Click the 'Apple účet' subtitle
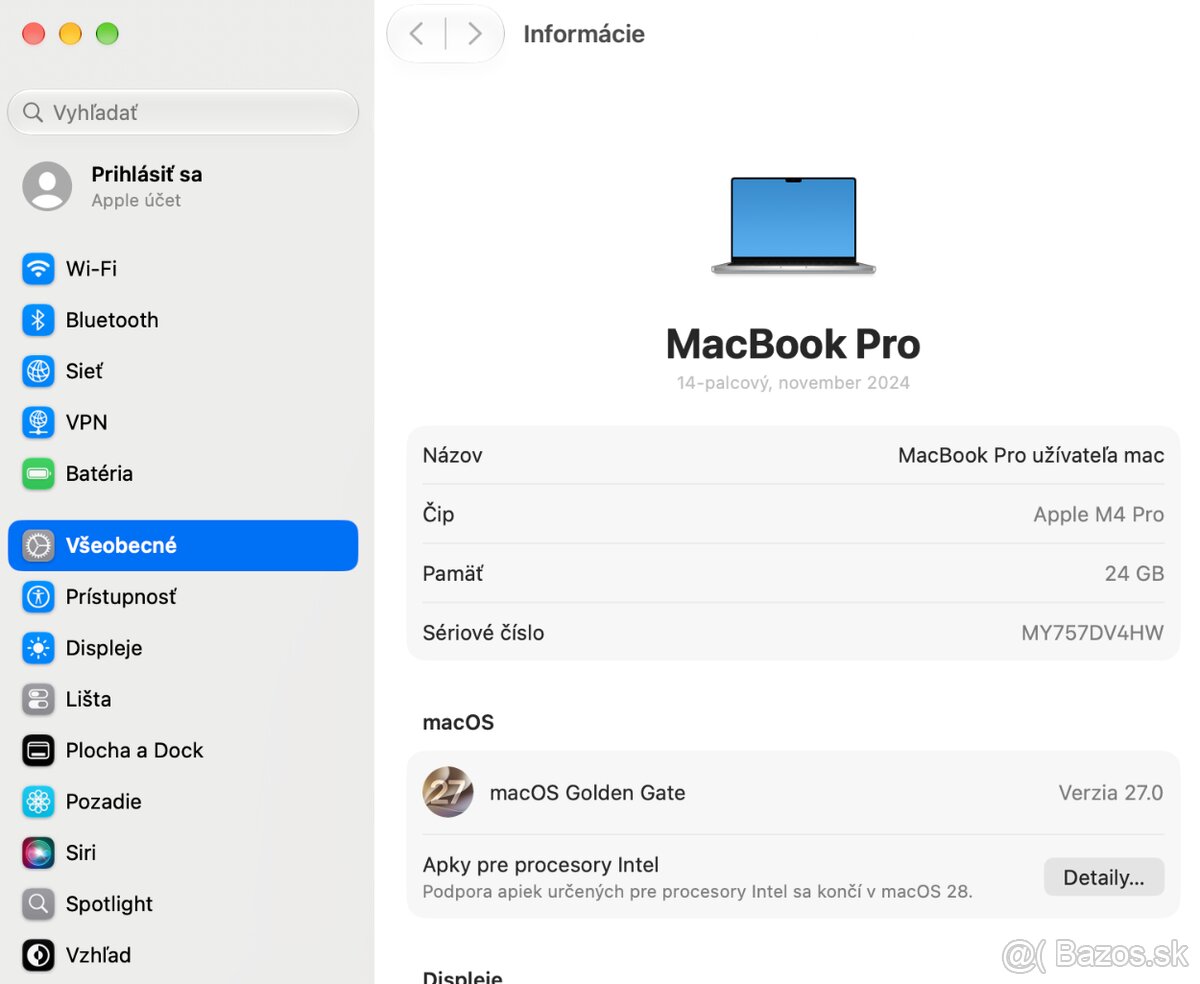This screenshot has height=984, width=1200. pyautogui.click(x=136, y=200)
